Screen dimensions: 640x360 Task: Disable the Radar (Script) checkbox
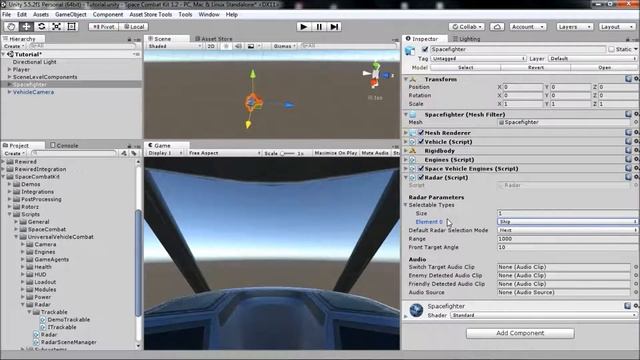click(421, 178)
